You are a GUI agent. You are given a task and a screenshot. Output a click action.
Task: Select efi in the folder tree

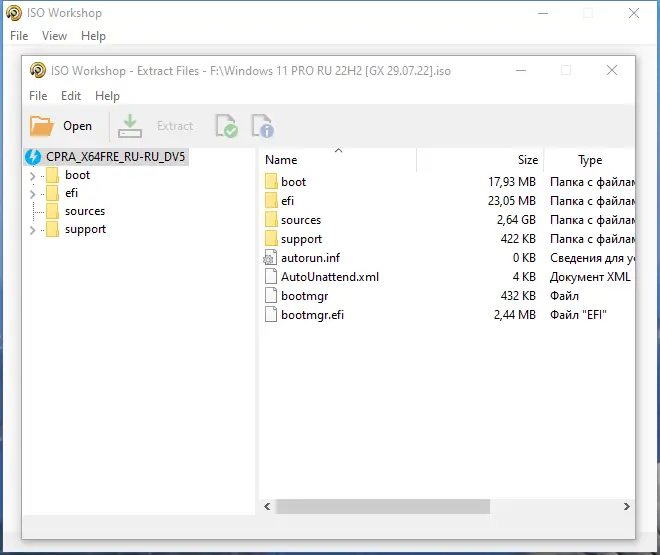72,193
